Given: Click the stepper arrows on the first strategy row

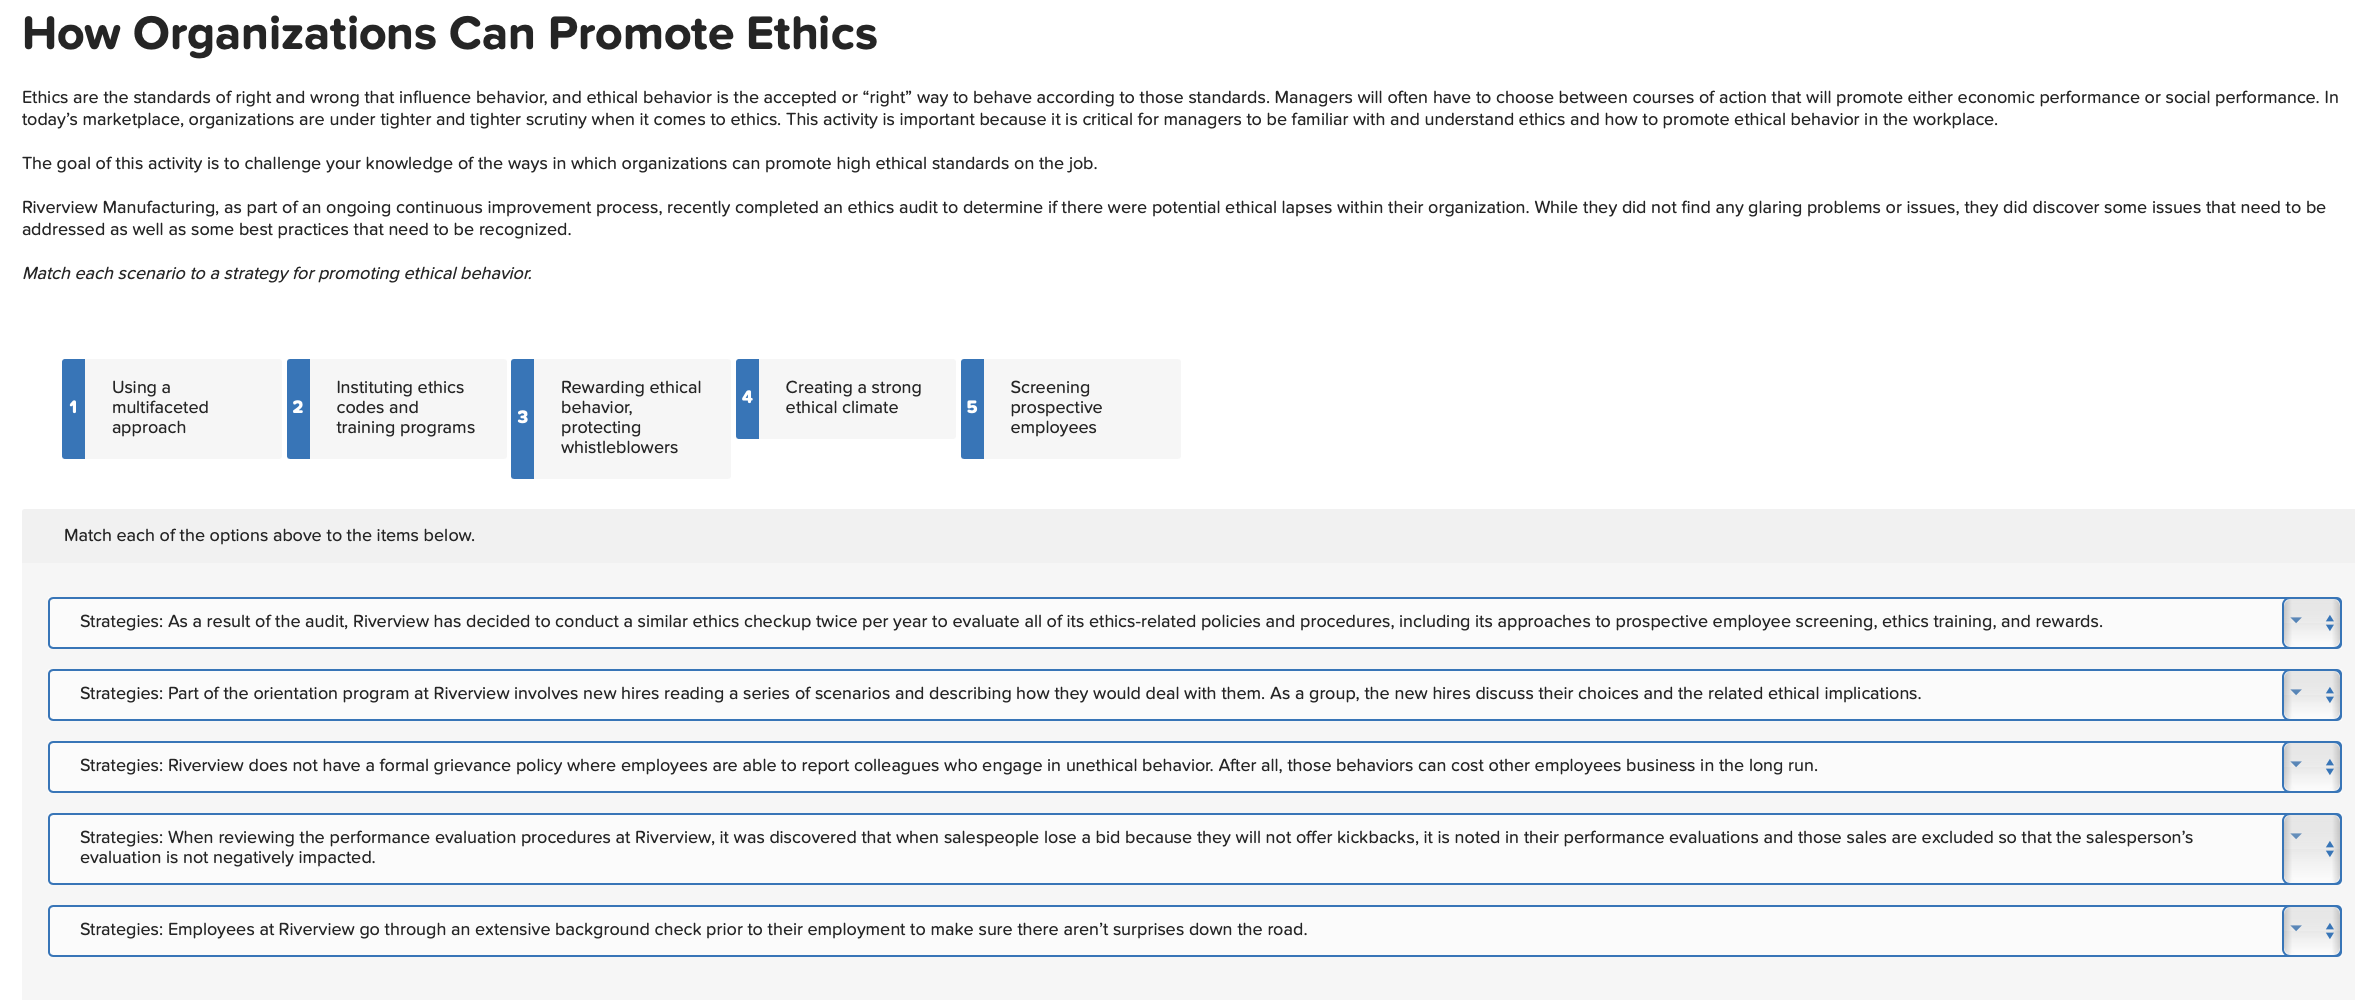Looking at the screenshot, I should coord(2330,622).
